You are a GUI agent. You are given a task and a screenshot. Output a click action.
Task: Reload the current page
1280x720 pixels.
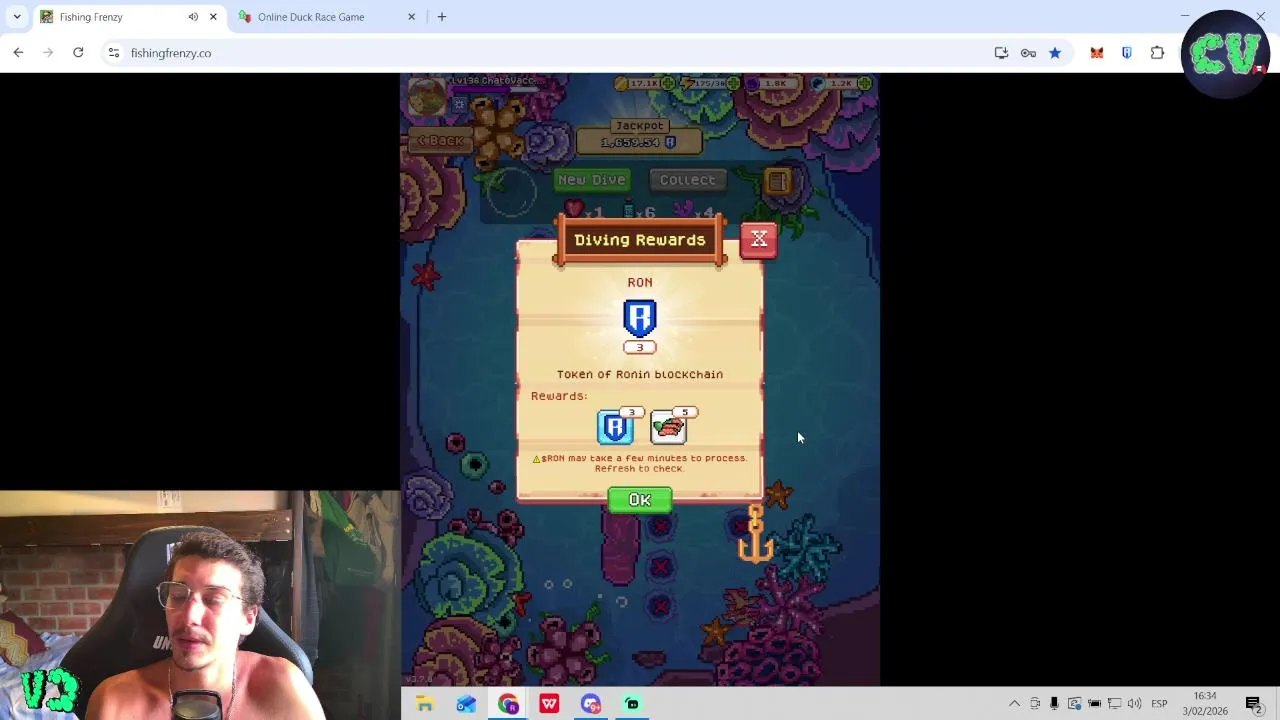point(78,53)
